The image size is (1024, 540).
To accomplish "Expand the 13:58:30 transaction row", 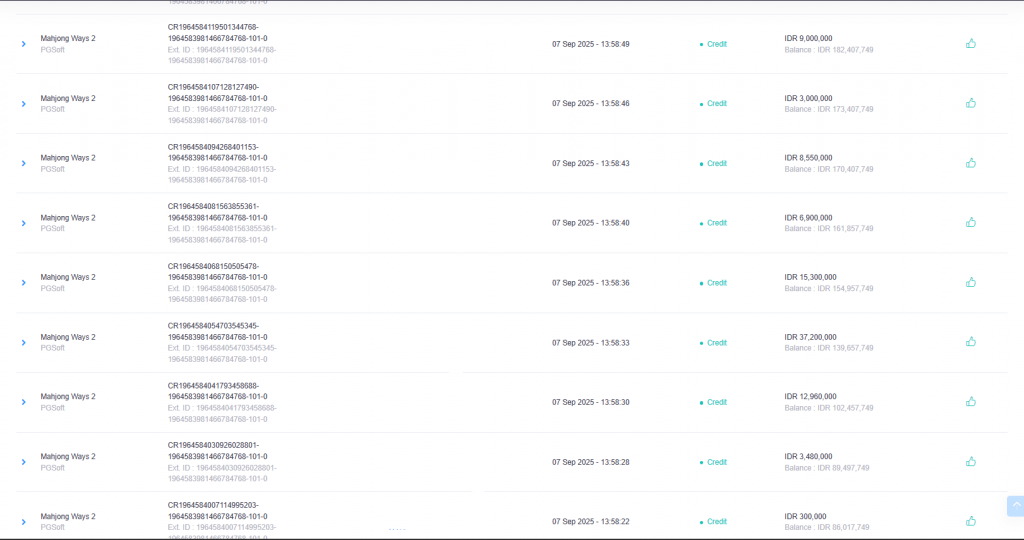I will (24, 402).
